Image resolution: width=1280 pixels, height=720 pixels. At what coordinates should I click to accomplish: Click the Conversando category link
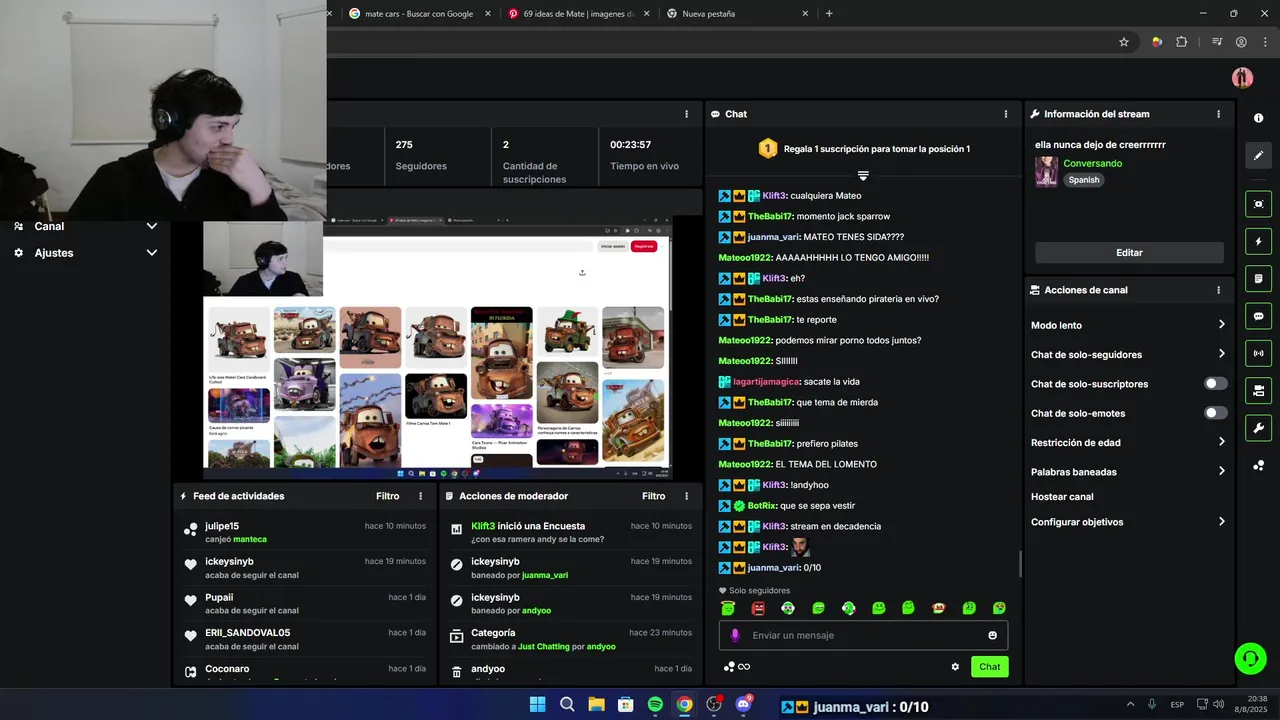(1092, 164)
